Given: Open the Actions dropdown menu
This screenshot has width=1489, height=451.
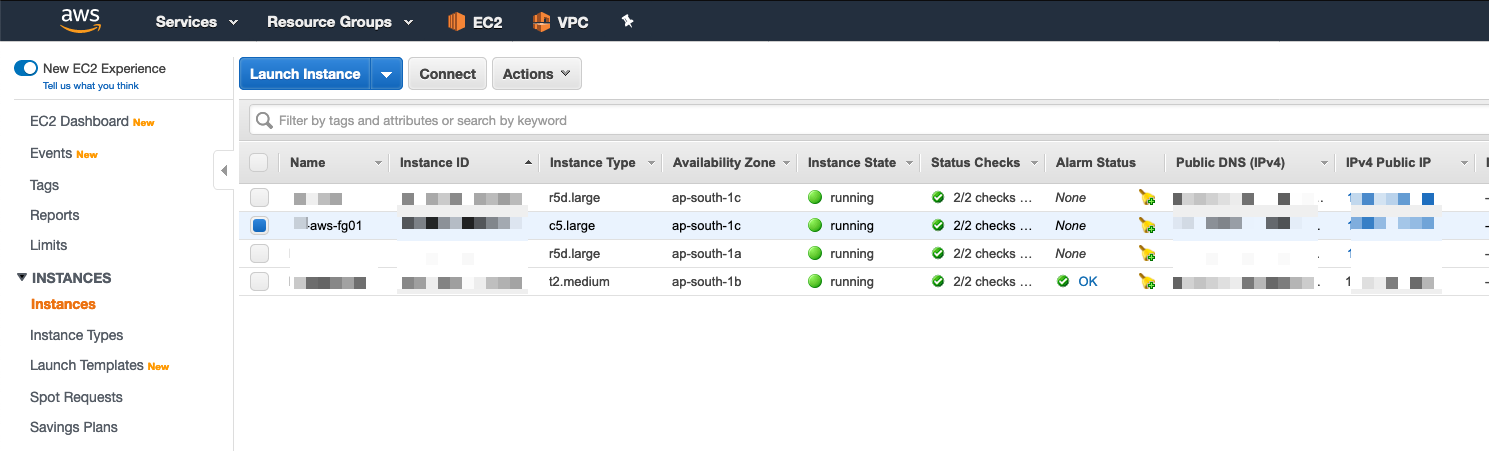Looking at the screenshot, I should pos(536,74).
